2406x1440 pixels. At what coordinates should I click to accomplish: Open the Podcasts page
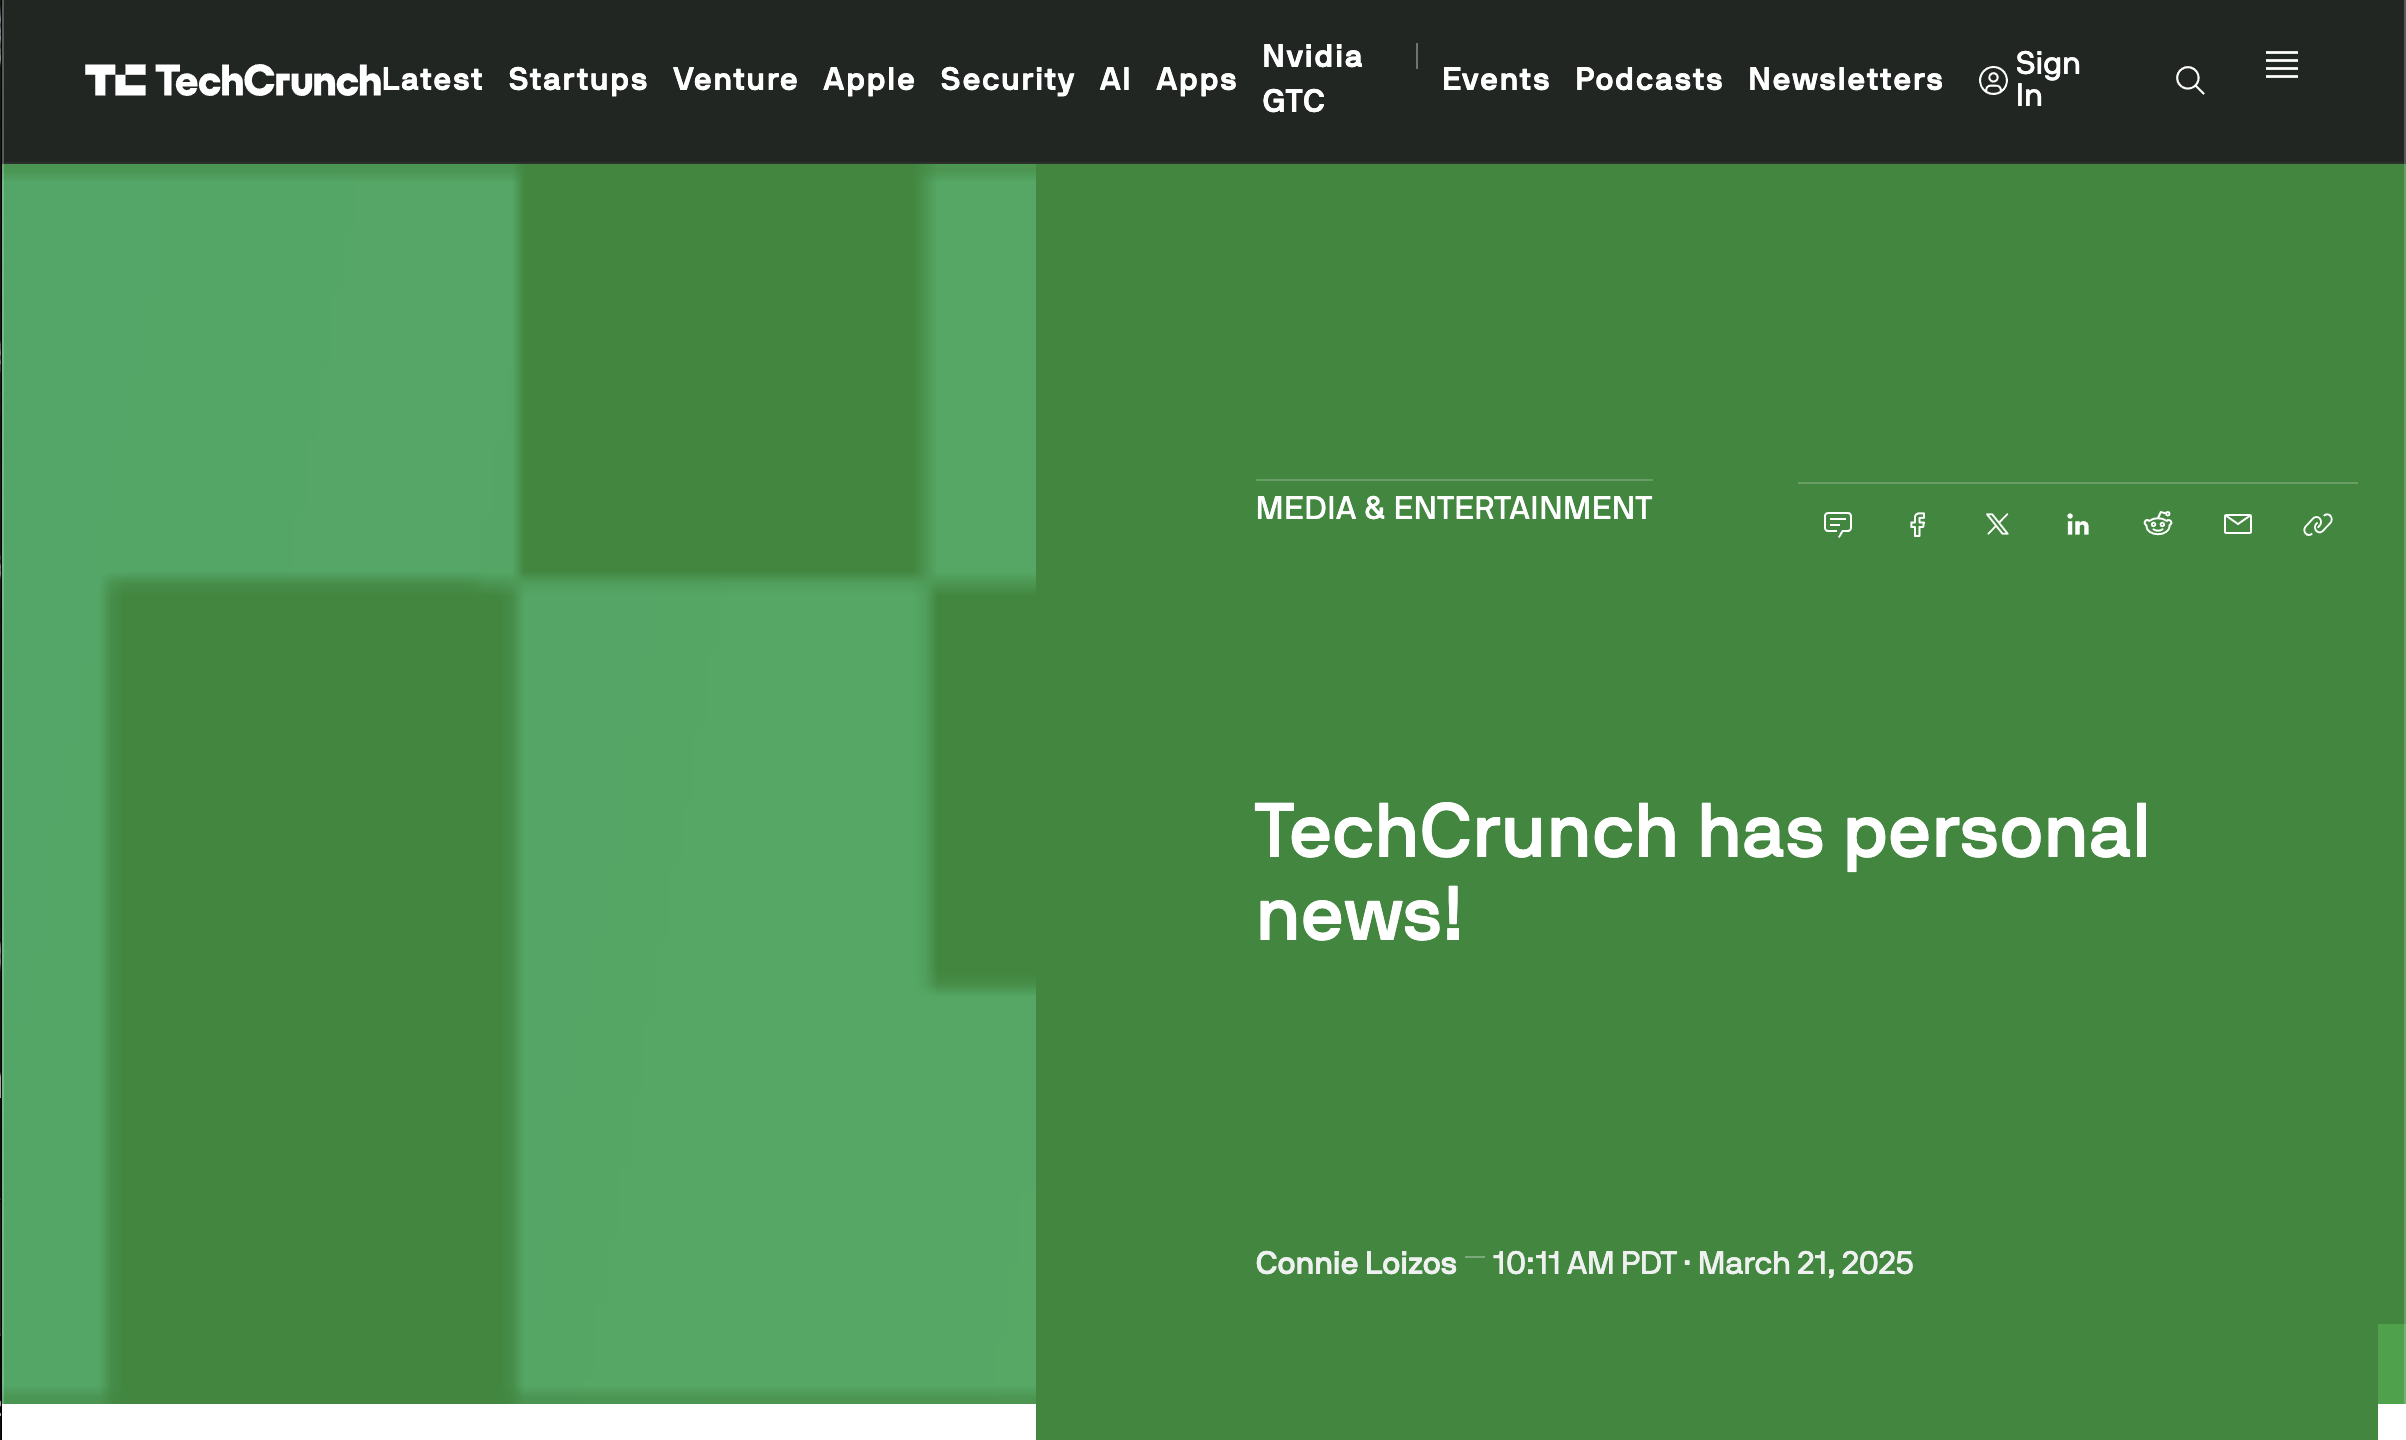(x=1649, y=79)
